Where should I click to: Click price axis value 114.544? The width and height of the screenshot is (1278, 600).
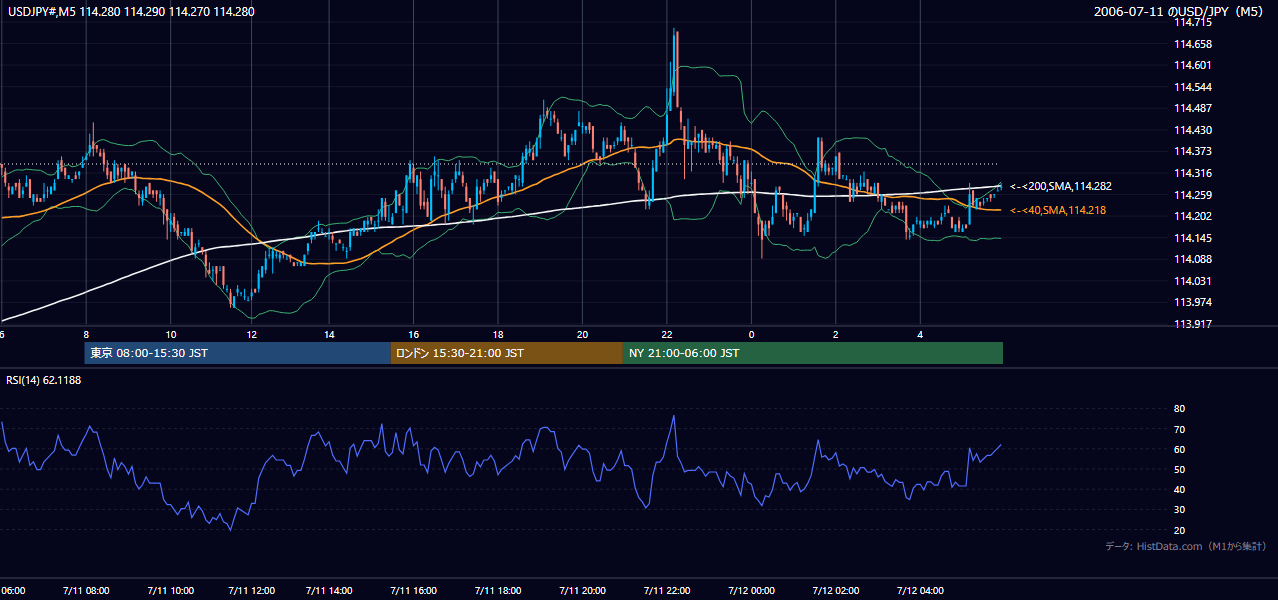tap(1192, 87)
